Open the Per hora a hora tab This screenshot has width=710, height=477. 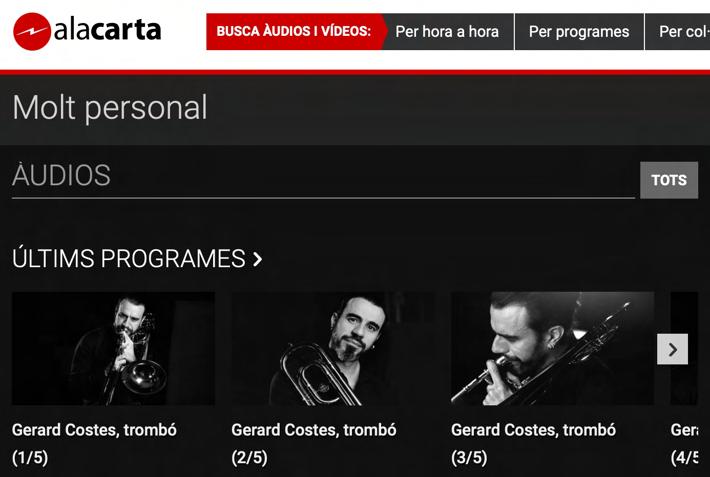pos(447,31)
